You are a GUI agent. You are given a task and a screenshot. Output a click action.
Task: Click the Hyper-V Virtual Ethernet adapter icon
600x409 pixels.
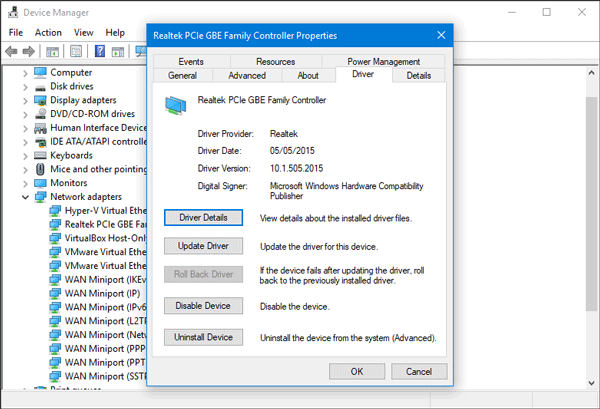55,211
